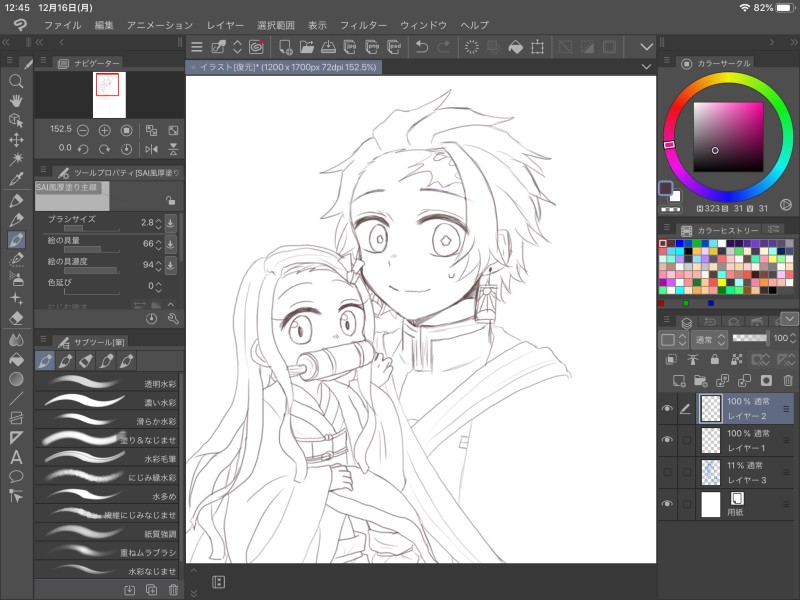
Task: Click the Undo arrow in command bar
Action: (422, 47)
